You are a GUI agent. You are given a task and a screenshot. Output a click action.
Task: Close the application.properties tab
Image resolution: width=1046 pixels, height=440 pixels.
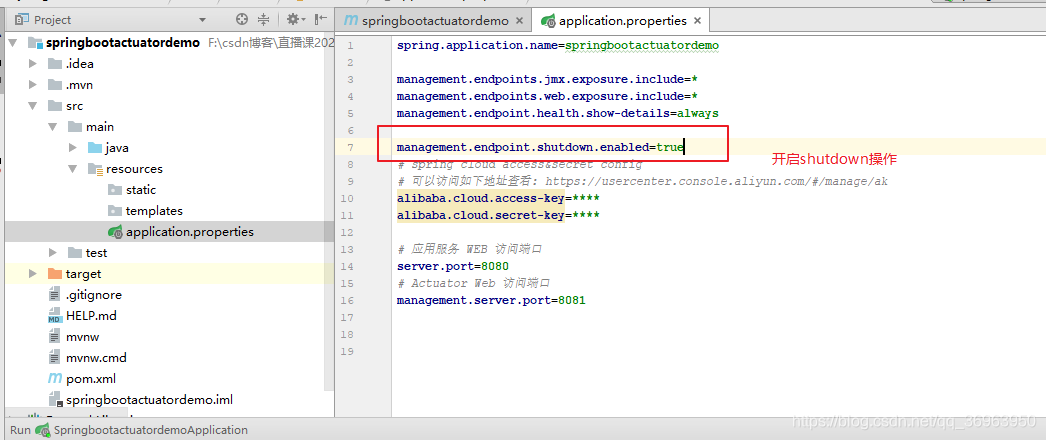(698, 21)
